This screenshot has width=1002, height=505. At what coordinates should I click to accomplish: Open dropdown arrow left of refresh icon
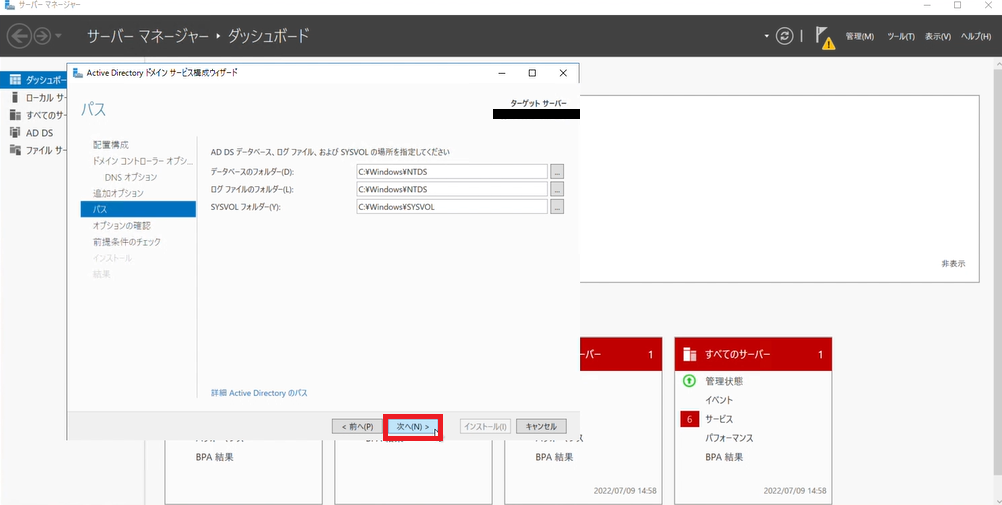(766, 36)
